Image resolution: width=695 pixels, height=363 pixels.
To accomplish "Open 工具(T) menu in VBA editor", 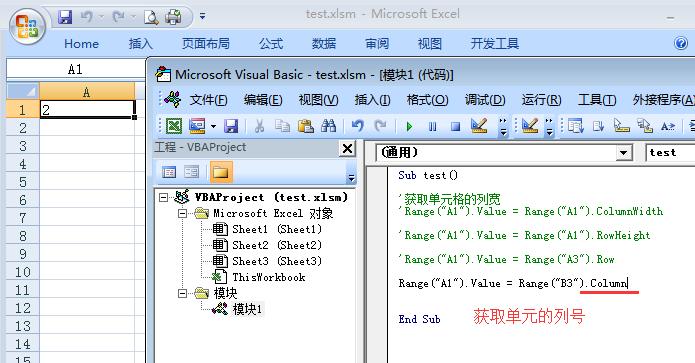I will click(597, 100).
